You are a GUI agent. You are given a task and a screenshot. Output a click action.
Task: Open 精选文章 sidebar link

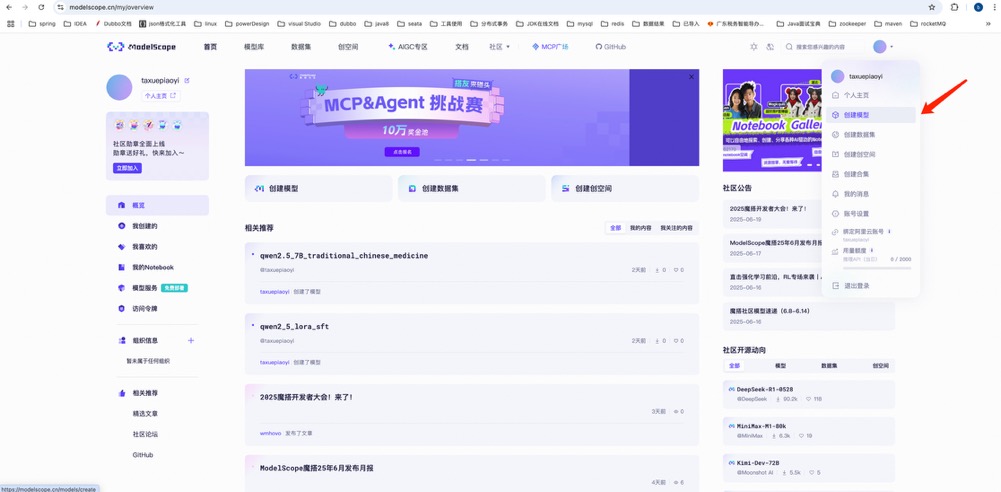pyautogui.click(x=145, y=414)
